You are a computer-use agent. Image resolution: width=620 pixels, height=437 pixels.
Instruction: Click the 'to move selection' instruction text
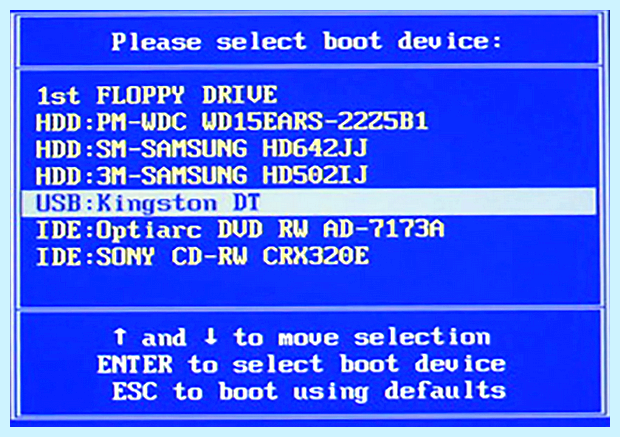coord(362,337)
